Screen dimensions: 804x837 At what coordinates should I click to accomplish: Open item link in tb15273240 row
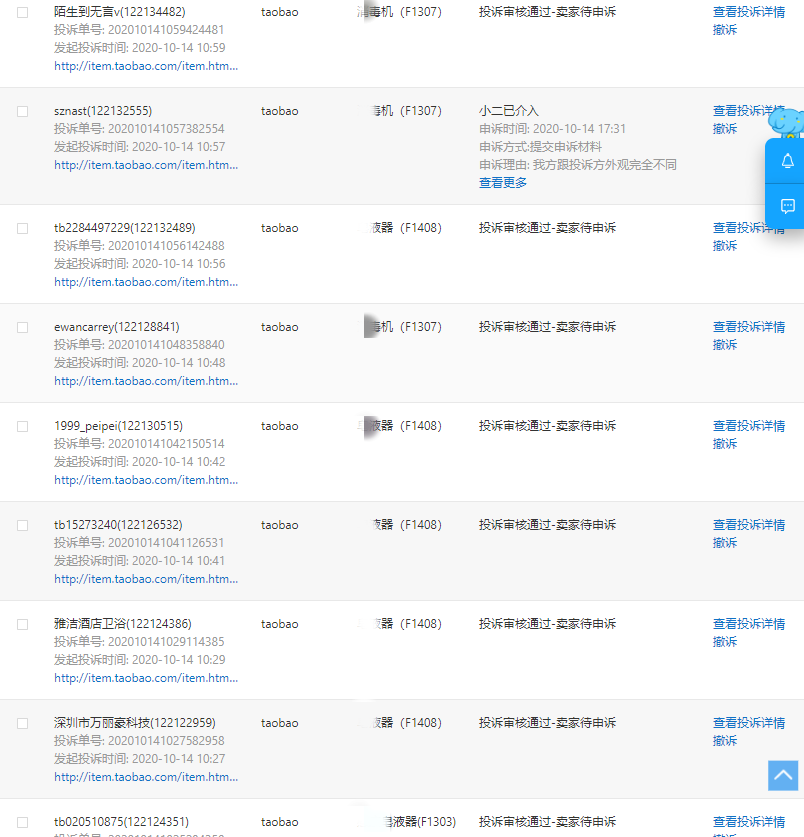pyautogui.click(x=146, y=579)
